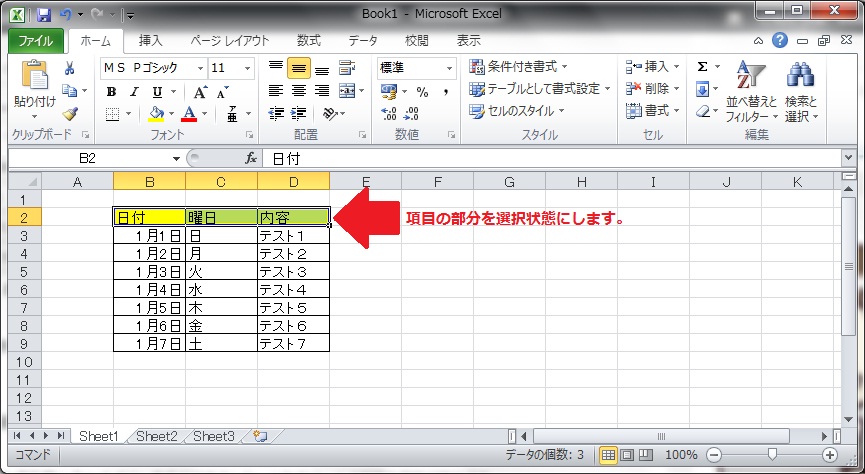Screen dimensions: 865x474
Task: Click Undo in quick access toolbar
Action: pos(66,14)
